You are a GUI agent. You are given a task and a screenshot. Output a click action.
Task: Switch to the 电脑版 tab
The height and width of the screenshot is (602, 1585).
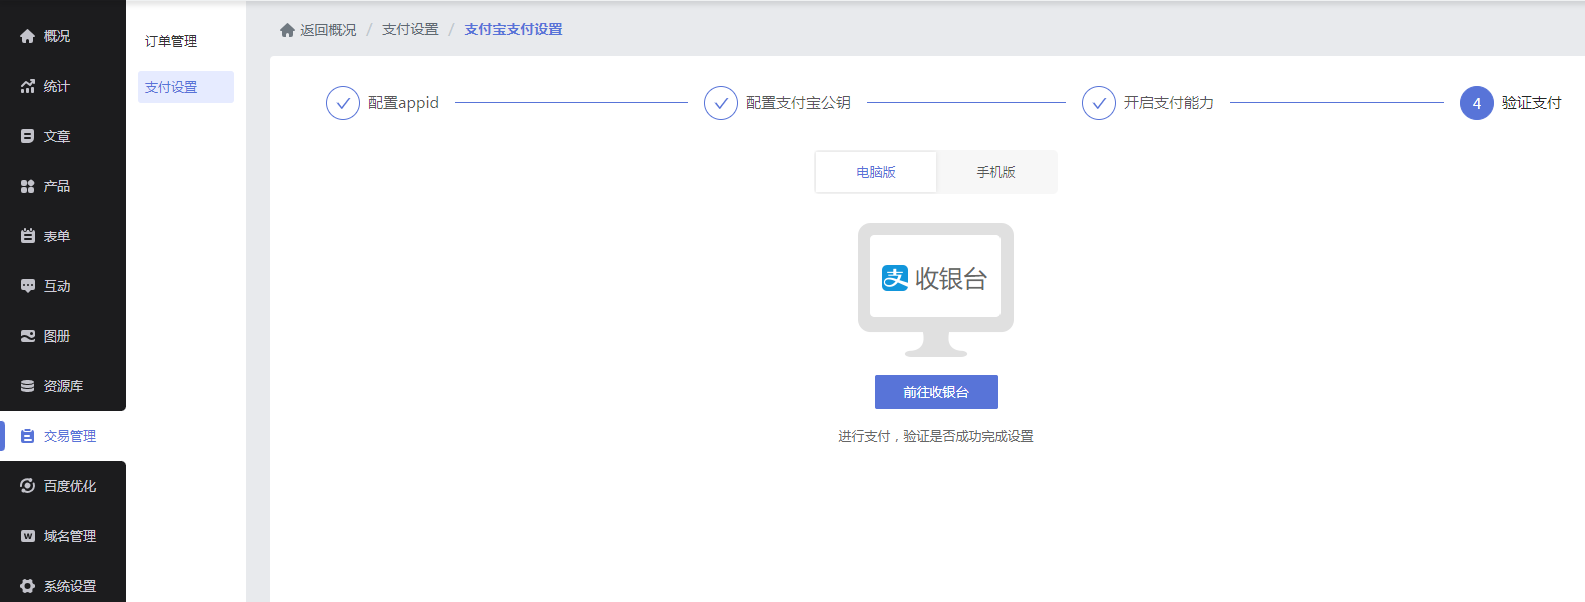point(876,172)
